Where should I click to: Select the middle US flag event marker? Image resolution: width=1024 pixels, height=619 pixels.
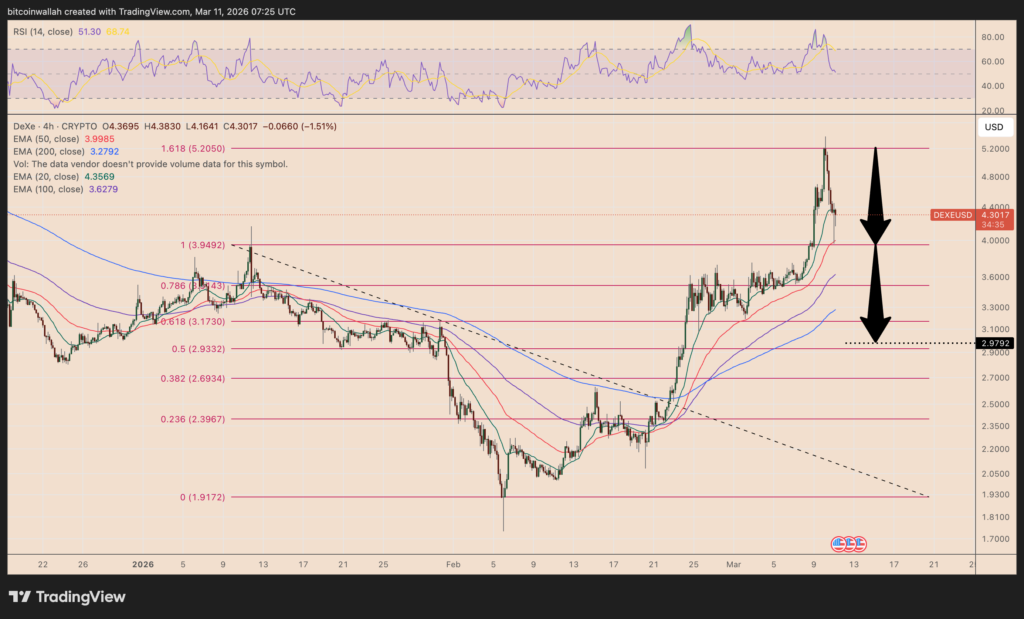[849, 543]
